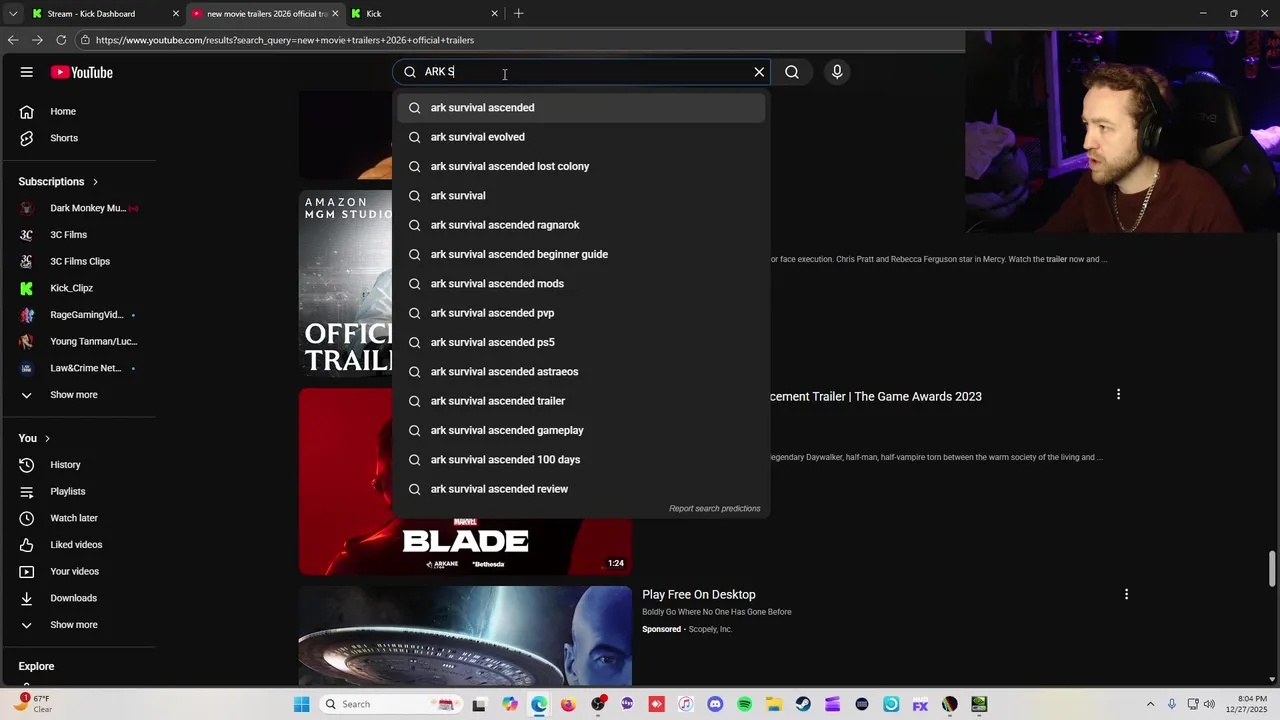Open more options for Play Free On Desktop ad
The height and width of the screenshot is (720, 1280).
(1126, 594)
